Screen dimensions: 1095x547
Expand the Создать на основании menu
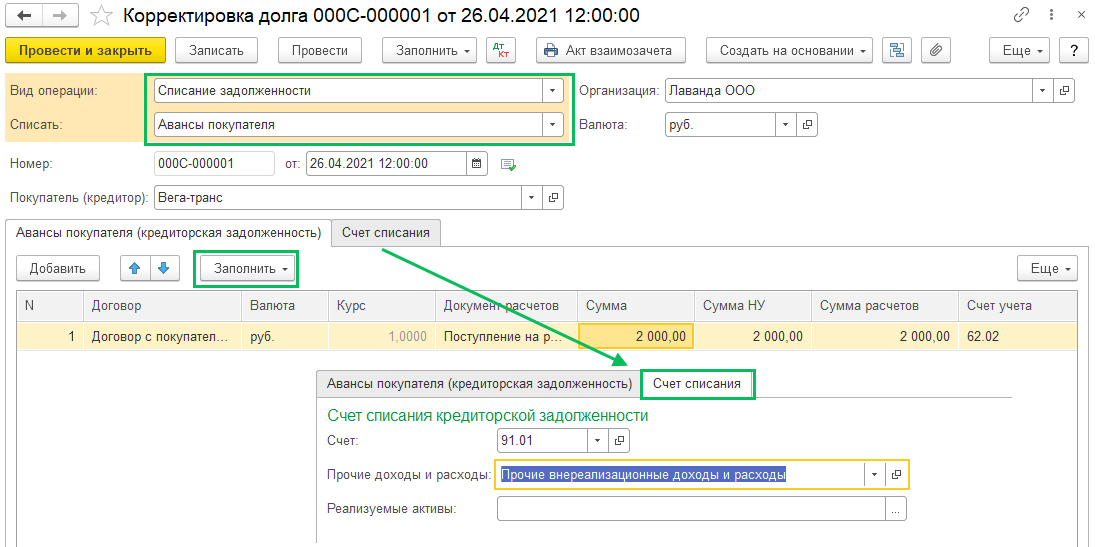[x=790, y=50]
